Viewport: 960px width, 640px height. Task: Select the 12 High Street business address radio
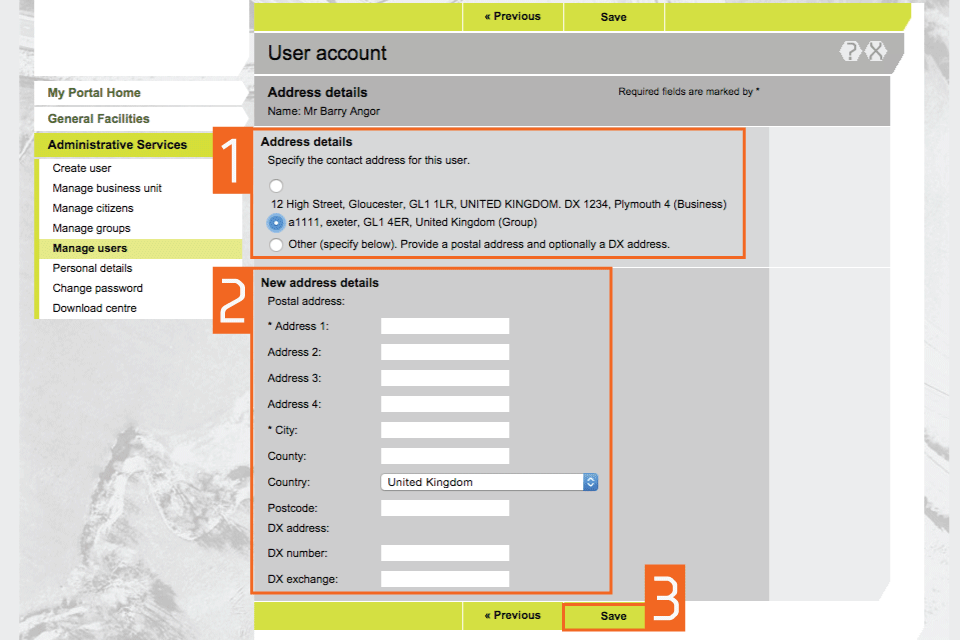pyautogui.click(x=276, y=186)
